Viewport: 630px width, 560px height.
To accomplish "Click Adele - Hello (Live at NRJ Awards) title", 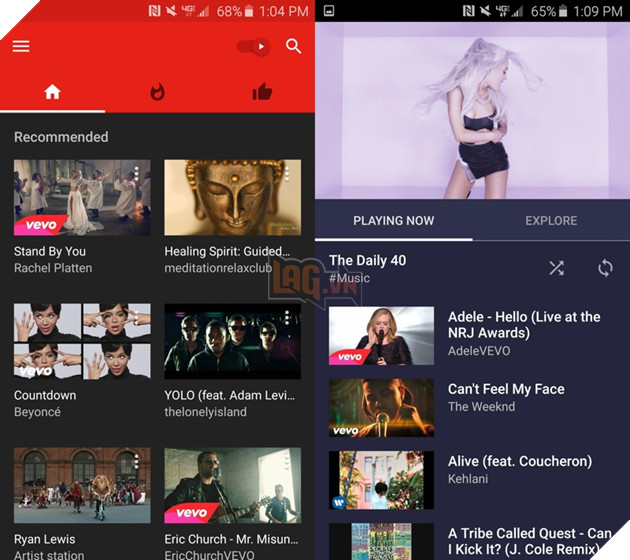I will pyautogui.click(x=524, y=325).
